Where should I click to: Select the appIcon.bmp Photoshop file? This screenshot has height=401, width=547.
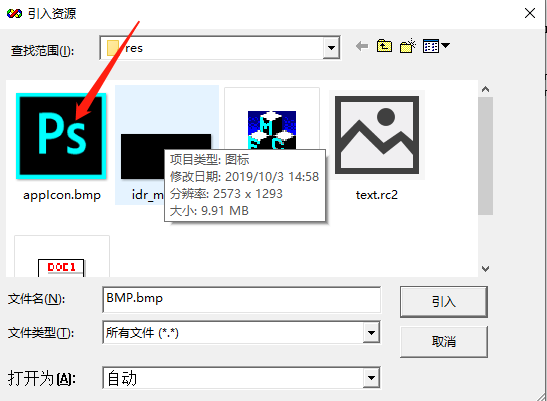[61, 136]
